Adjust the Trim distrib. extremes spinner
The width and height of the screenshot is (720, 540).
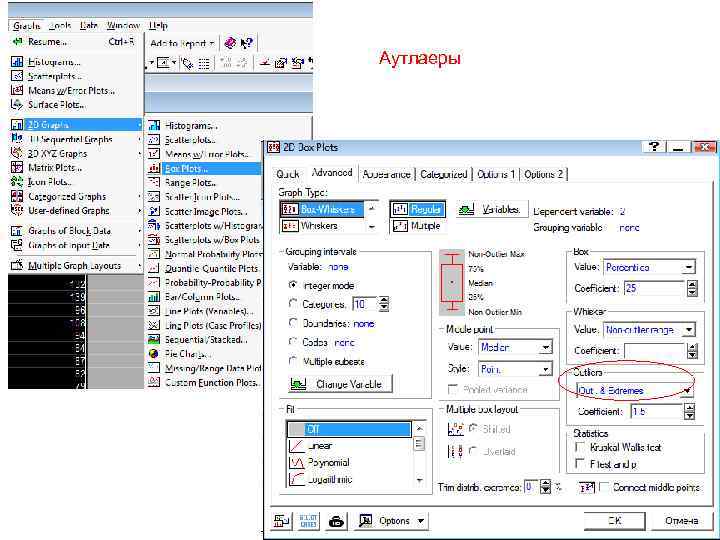(545, 487)
